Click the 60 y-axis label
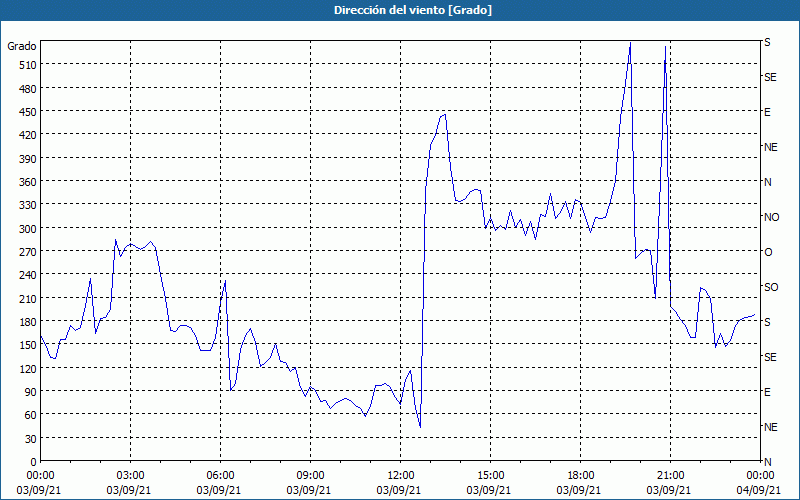The width and height of the screenshot is (800, 500). (31, 415)
